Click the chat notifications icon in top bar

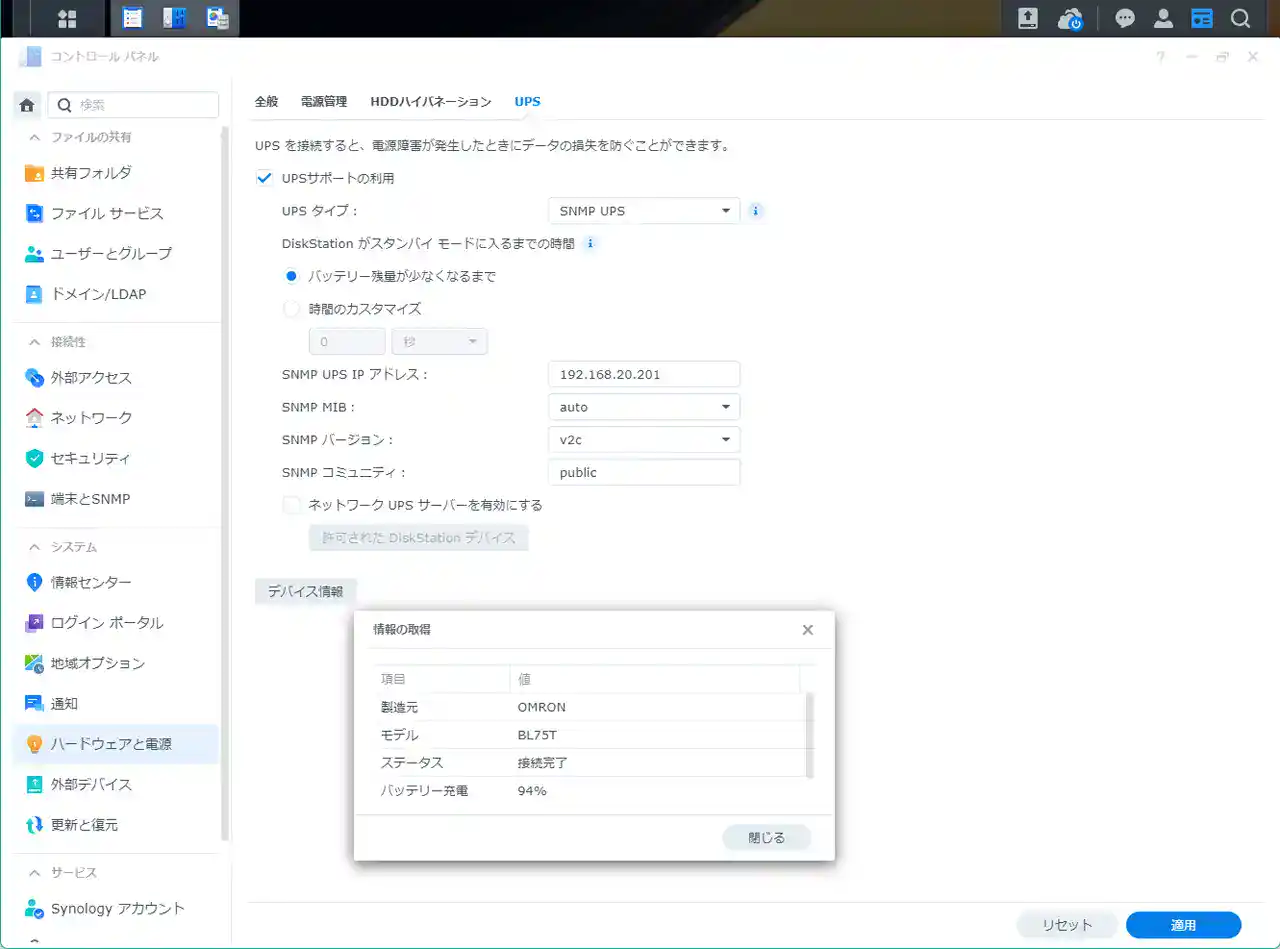click(x=1125, y=18)
